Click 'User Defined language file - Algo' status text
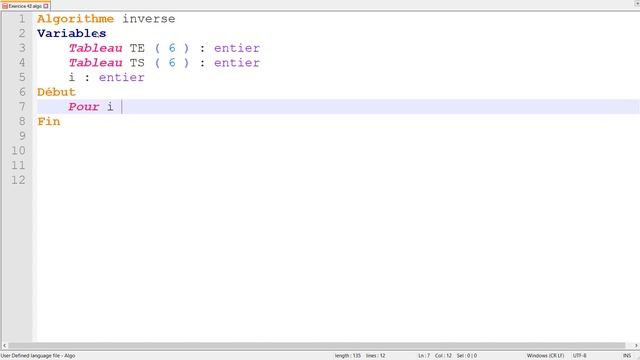The width and height of the screenshot is (640, 360). (38, 356)
